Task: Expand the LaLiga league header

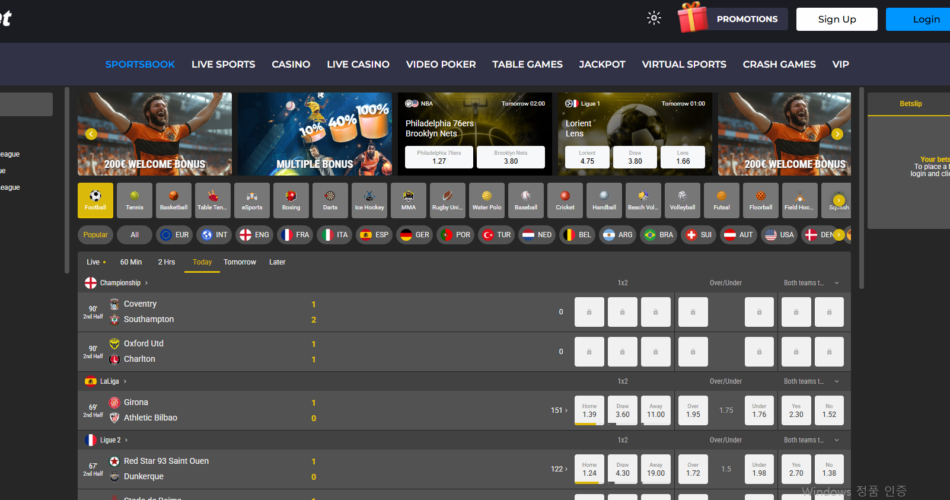Action: coord(112,381)
